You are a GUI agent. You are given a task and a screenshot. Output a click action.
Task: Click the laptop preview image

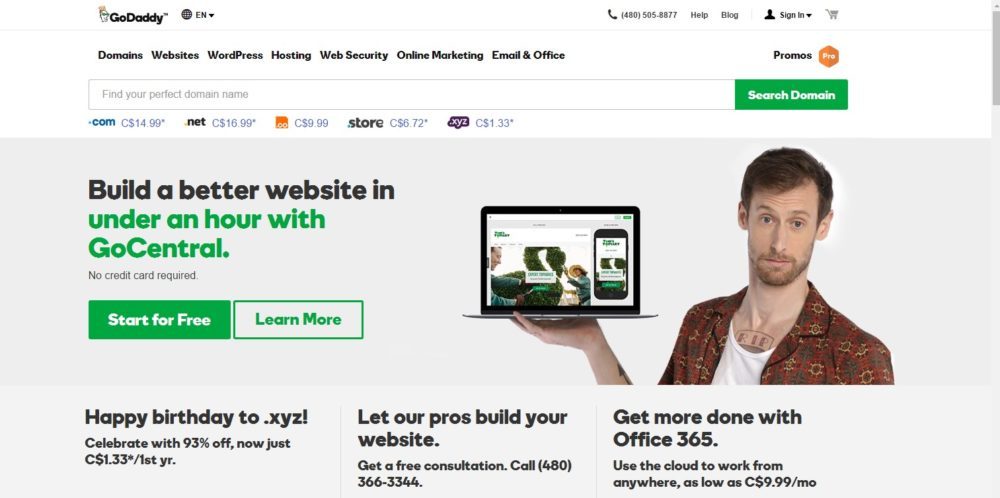[x=560, y=262]
